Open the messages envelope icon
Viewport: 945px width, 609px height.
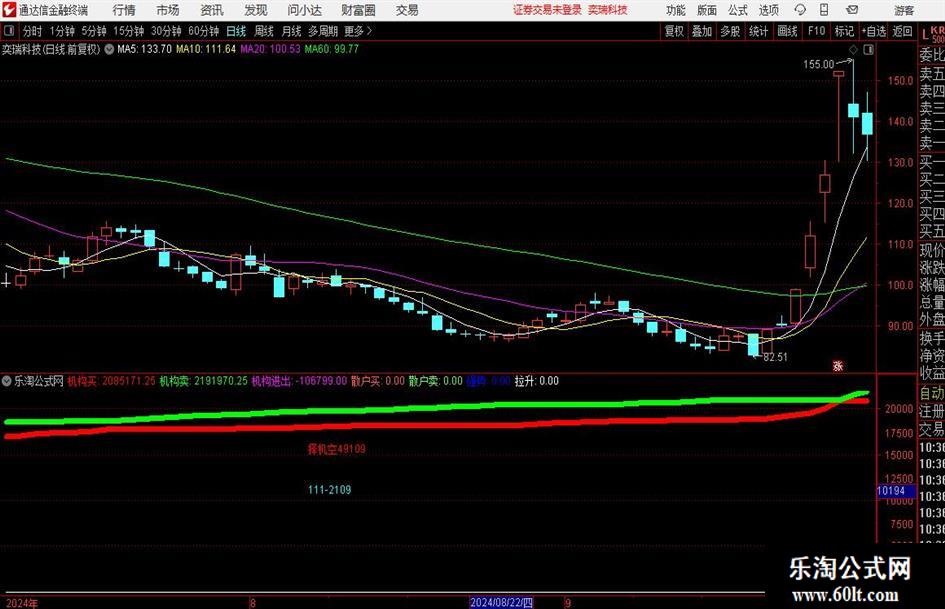(852, 10)
